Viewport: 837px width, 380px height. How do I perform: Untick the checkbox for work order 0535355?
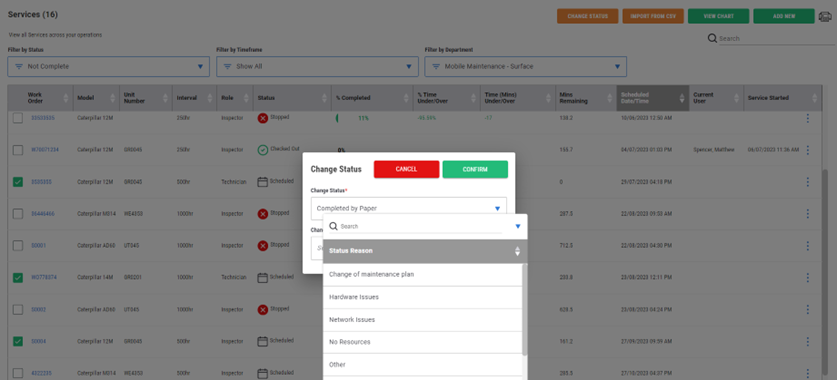18,182
